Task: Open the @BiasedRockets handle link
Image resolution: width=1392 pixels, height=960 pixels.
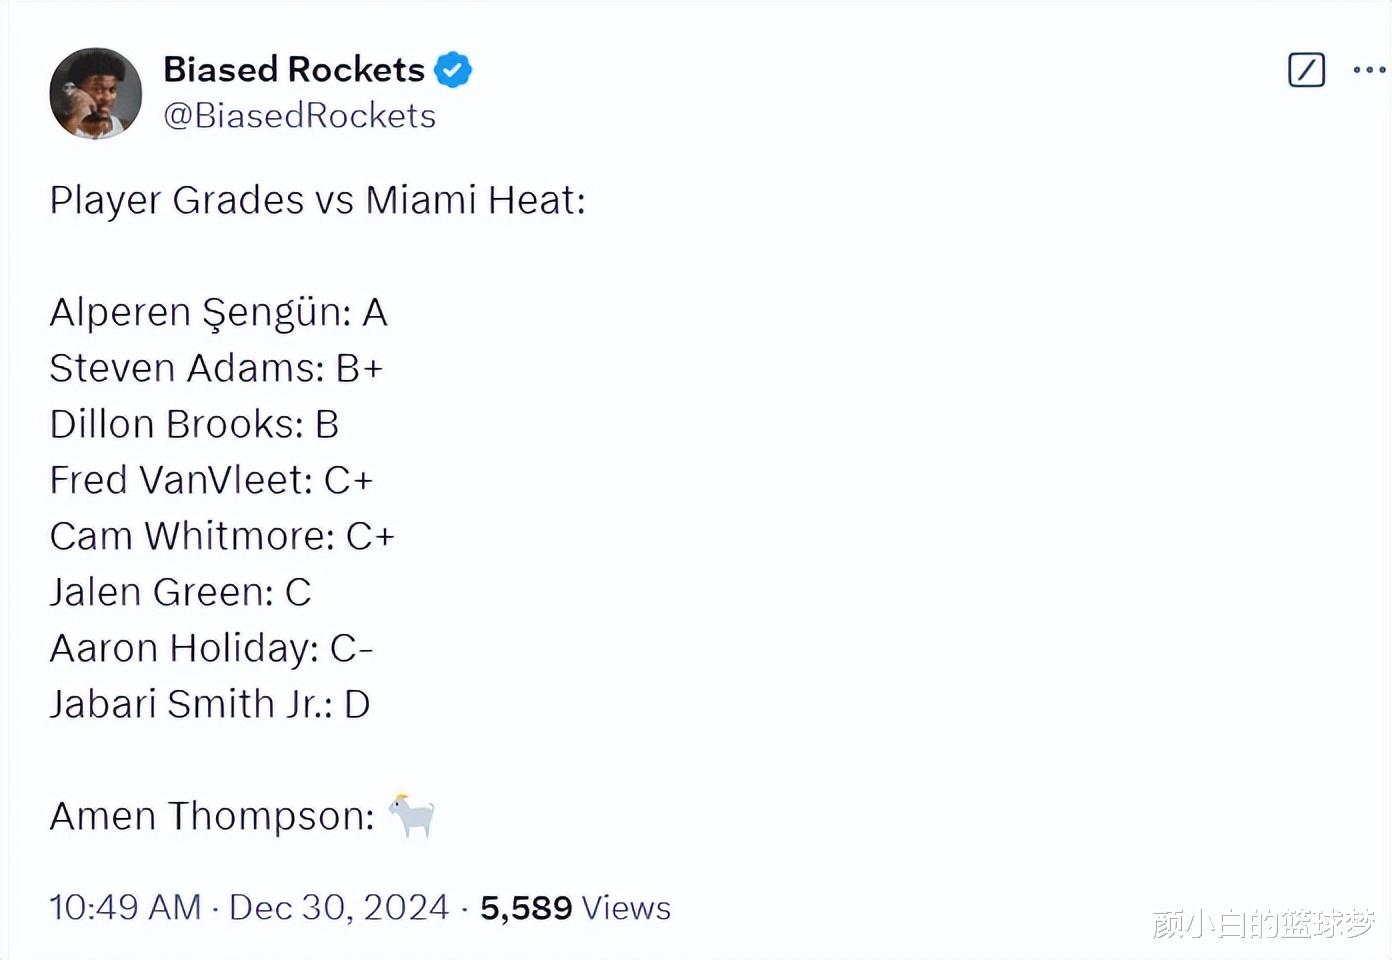Action: click(299, 116)
